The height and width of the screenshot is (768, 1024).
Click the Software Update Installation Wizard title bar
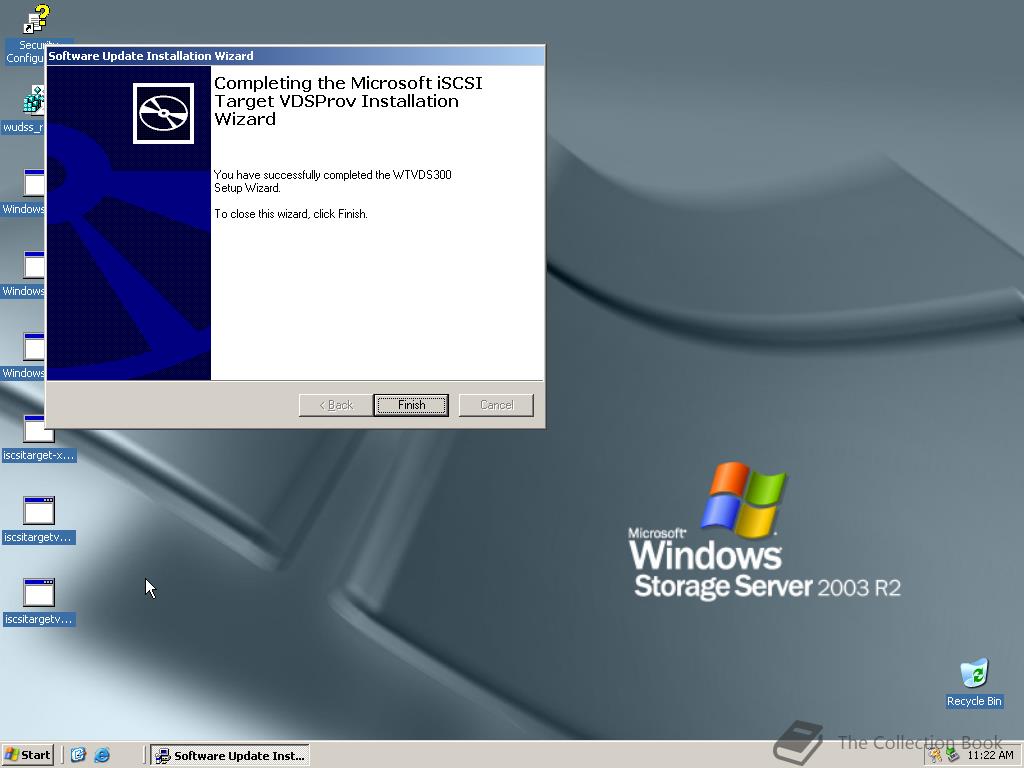coord(295,56)
